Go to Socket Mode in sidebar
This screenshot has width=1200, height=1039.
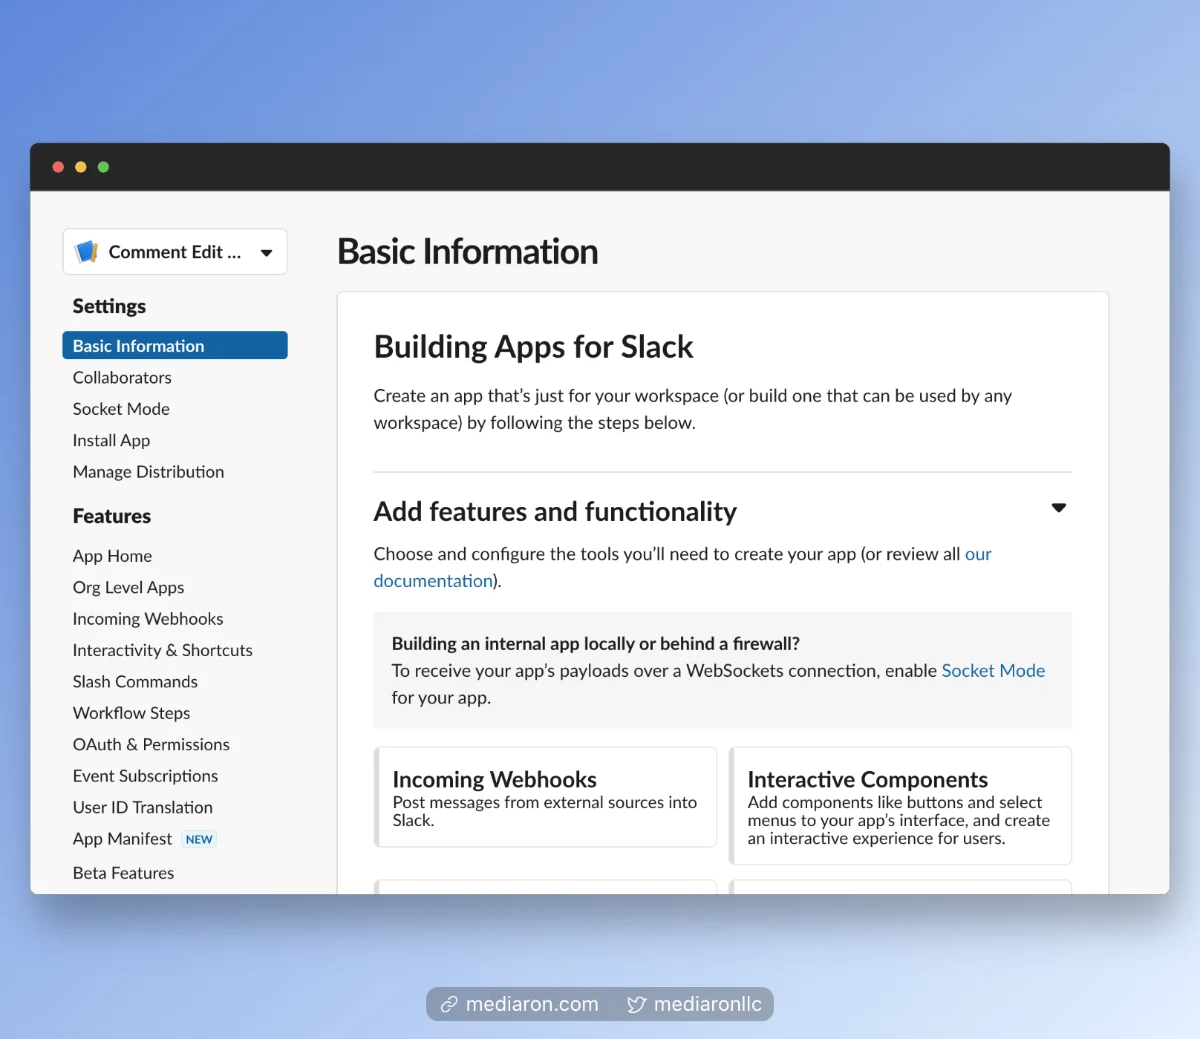(x=121, y=409)
